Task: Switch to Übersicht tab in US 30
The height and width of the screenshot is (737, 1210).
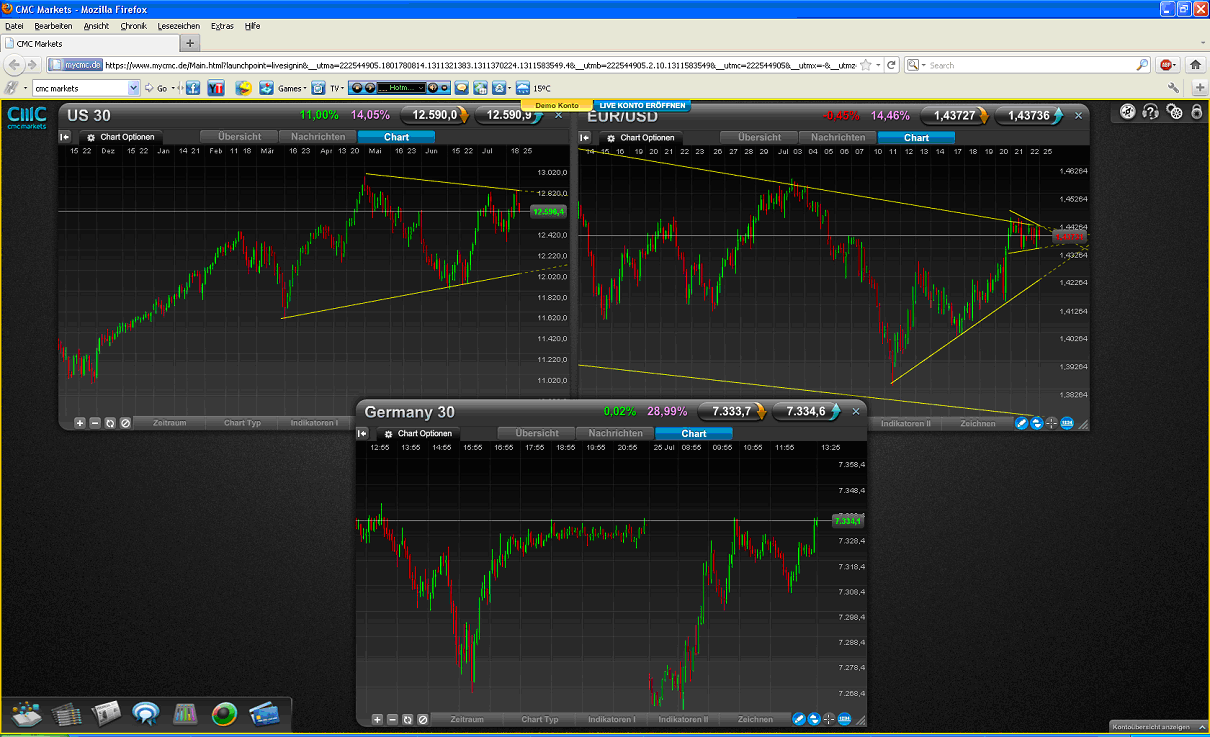Action: click(x=239, y=137)
